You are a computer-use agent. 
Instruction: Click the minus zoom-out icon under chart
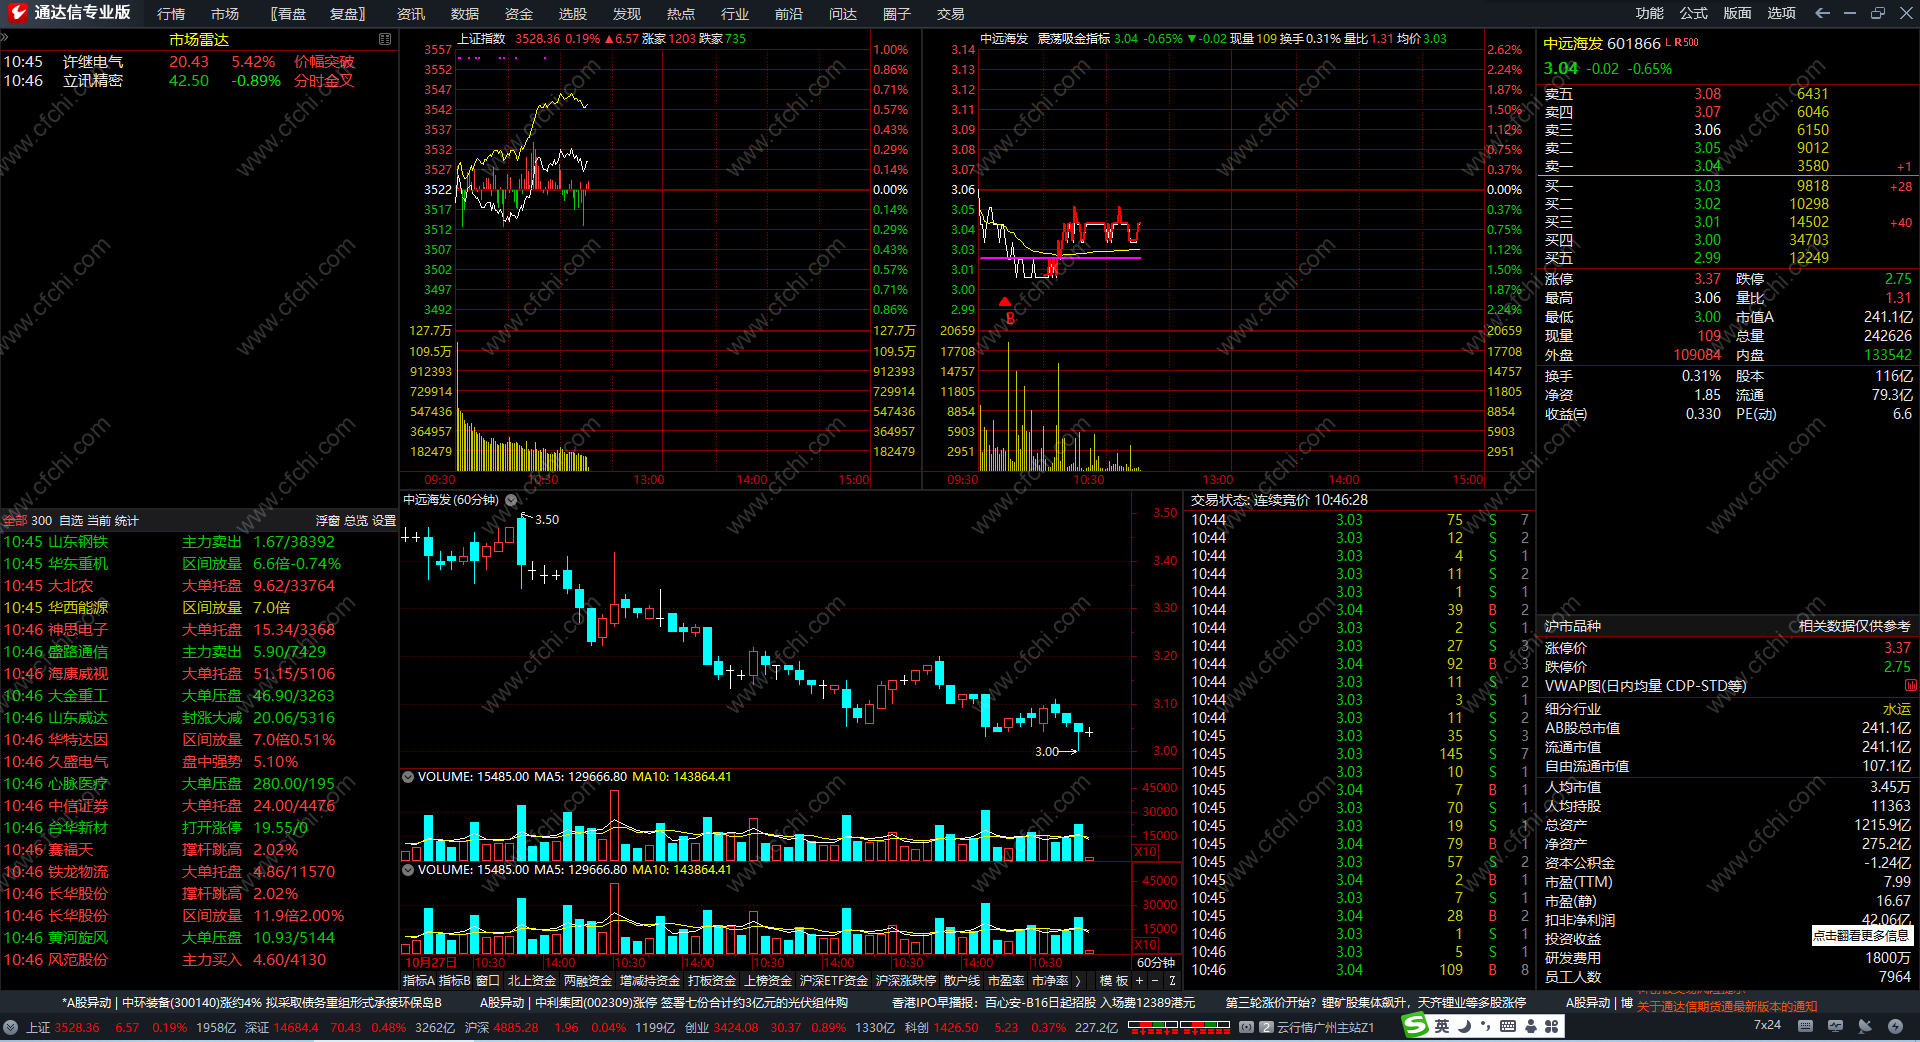[1155, 981]
